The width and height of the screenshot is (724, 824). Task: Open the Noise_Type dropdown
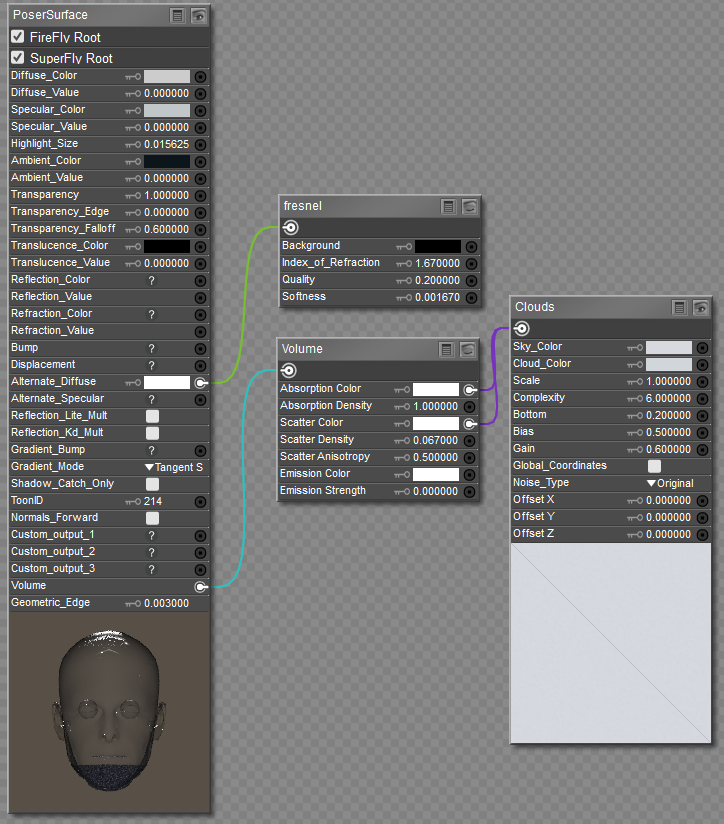pos(669,483)
